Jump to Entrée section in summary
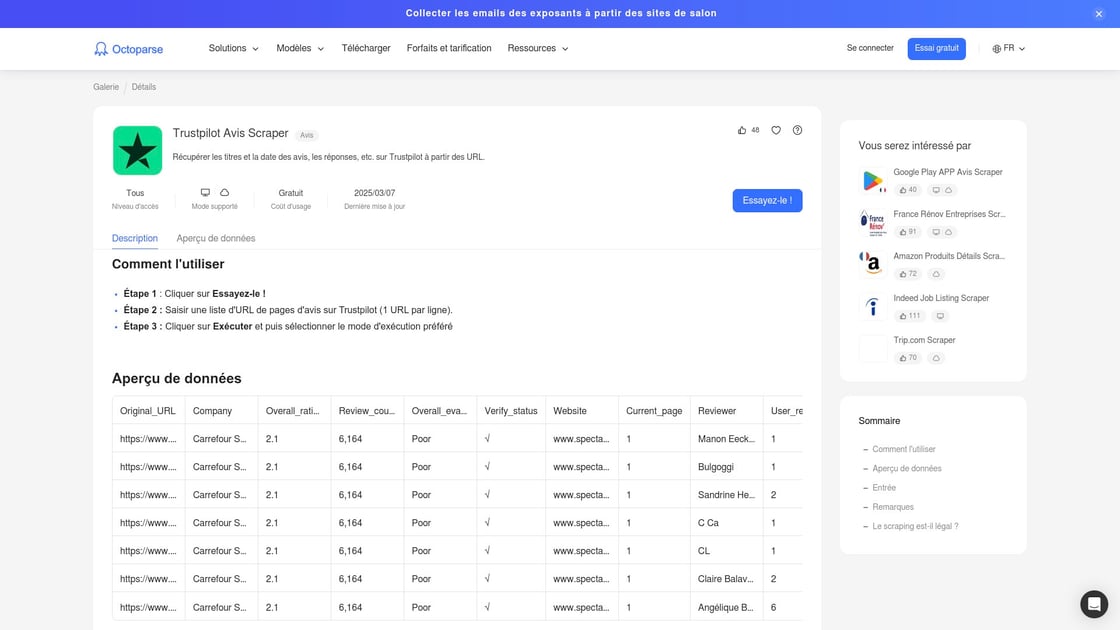Screen dimensions: 1120x630 pyautogui.click(x=884, y=488)
